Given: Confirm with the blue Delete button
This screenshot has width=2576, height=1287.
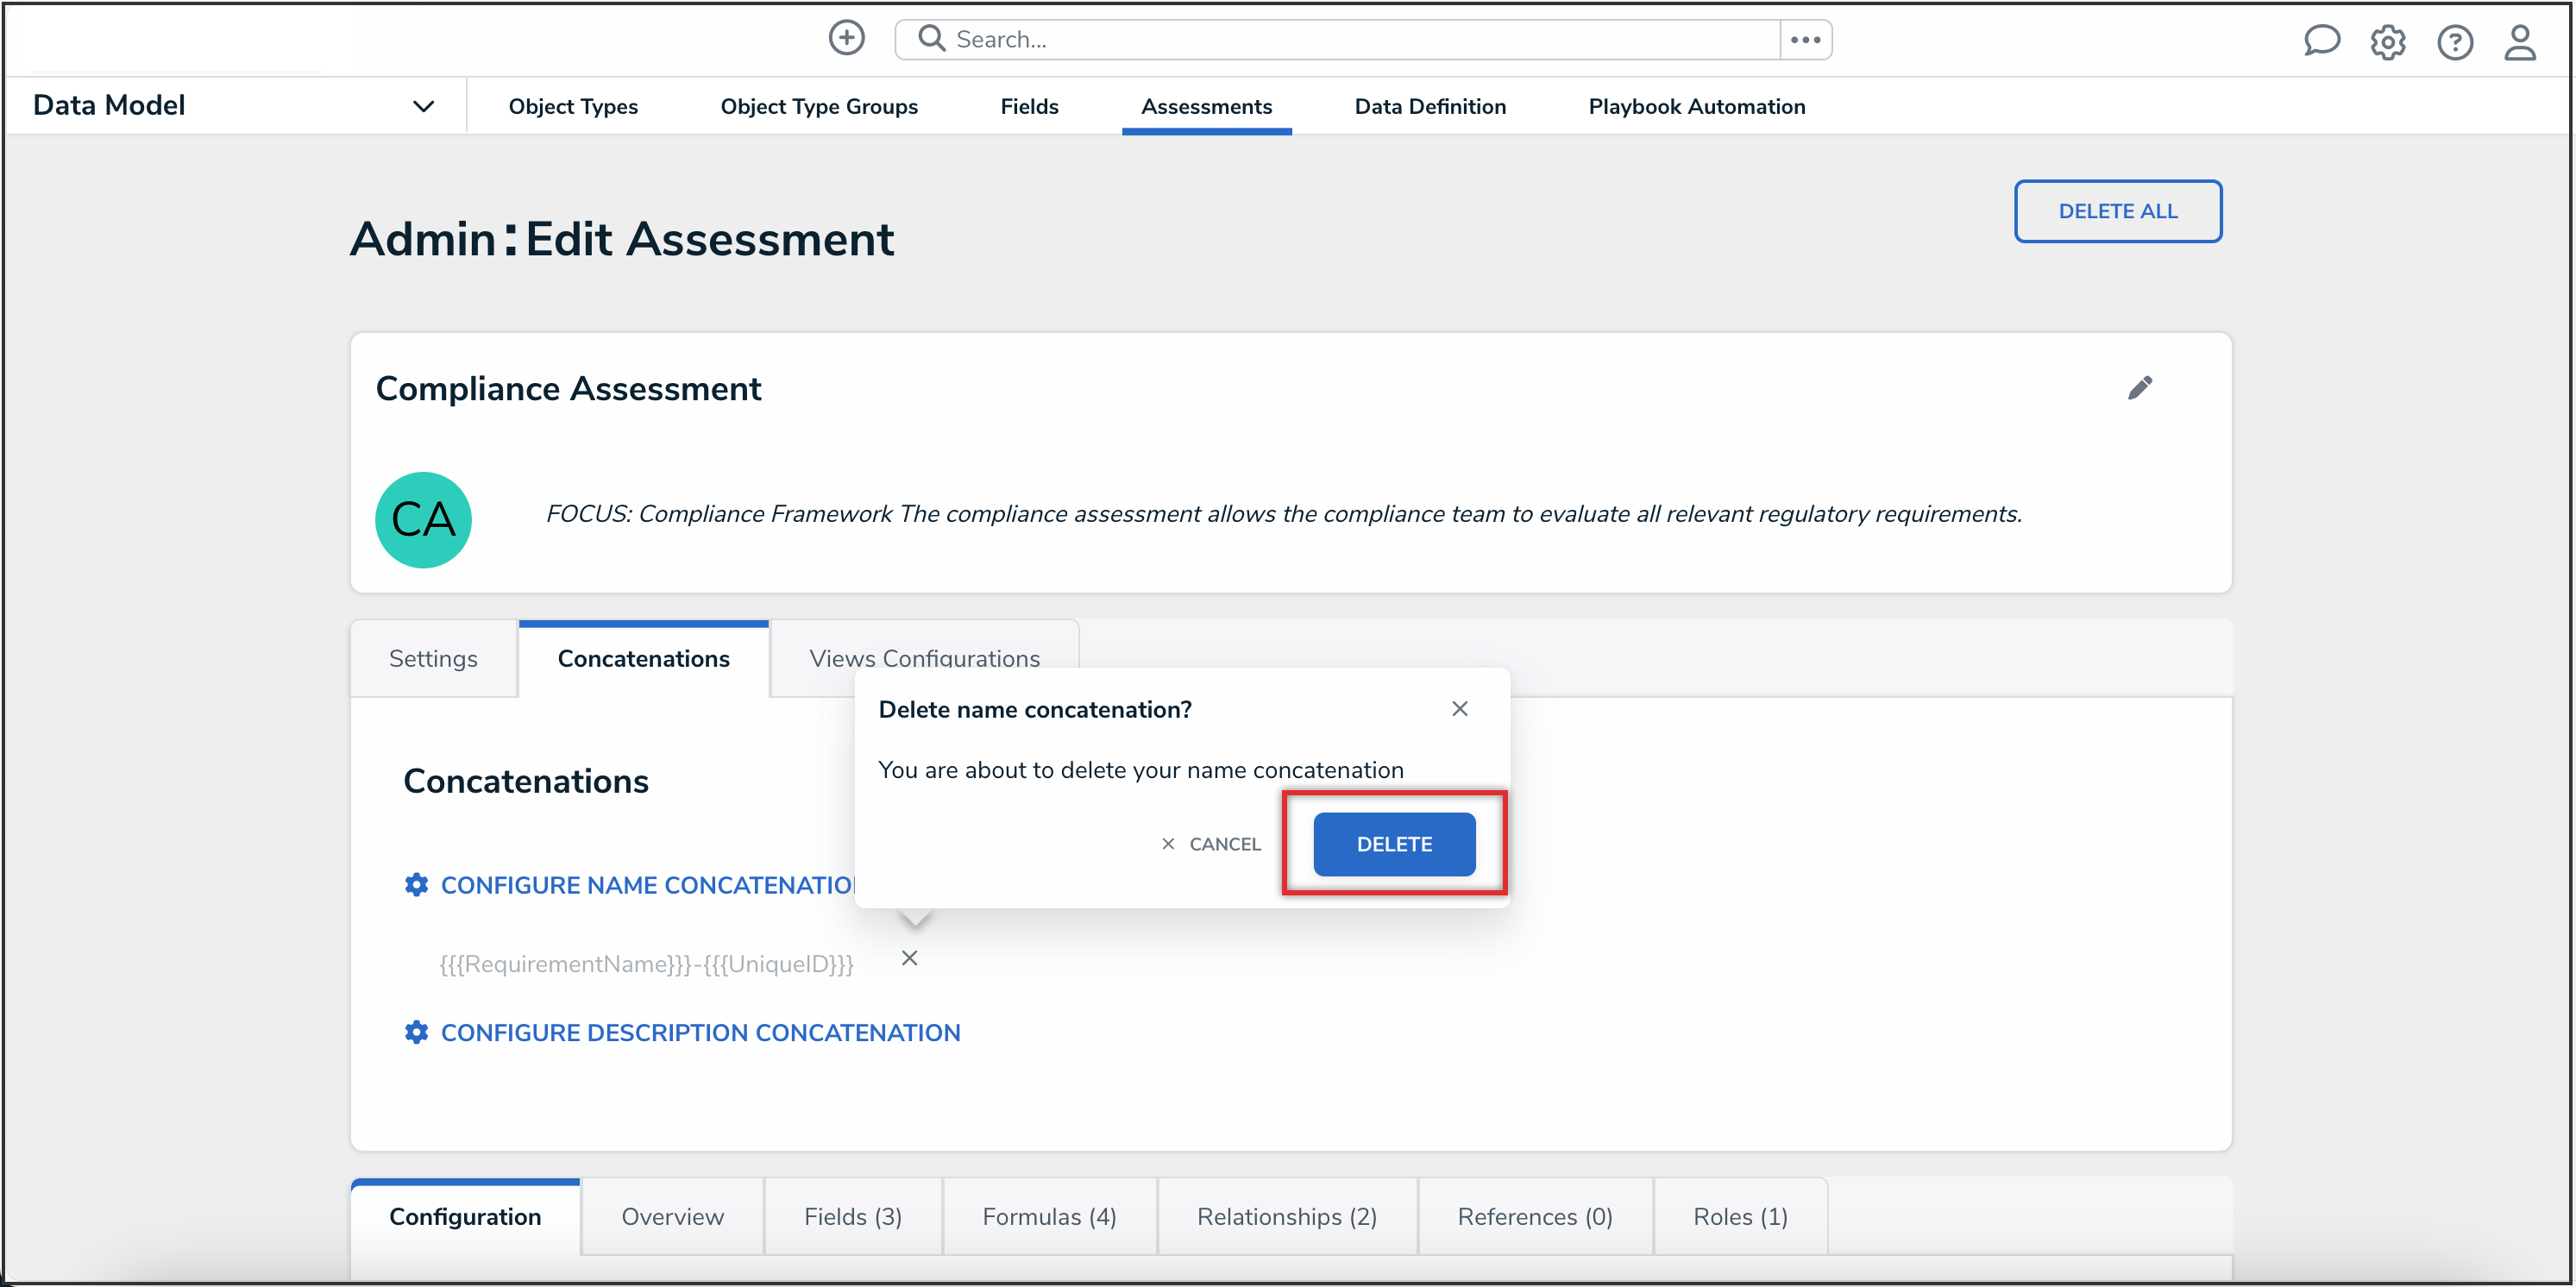Looking at the screenshot, I should click(1393, 844).
